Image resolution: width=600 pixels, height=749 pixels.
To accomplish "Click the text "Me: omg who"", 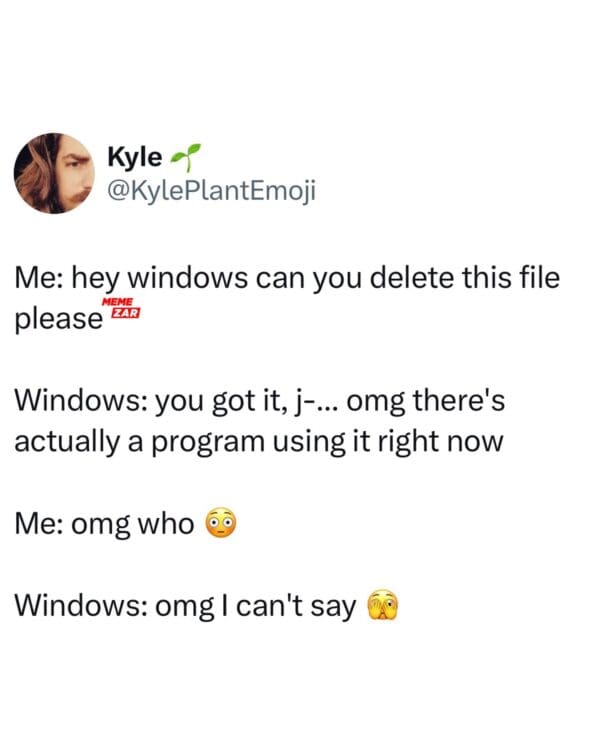I will point(104,524).
